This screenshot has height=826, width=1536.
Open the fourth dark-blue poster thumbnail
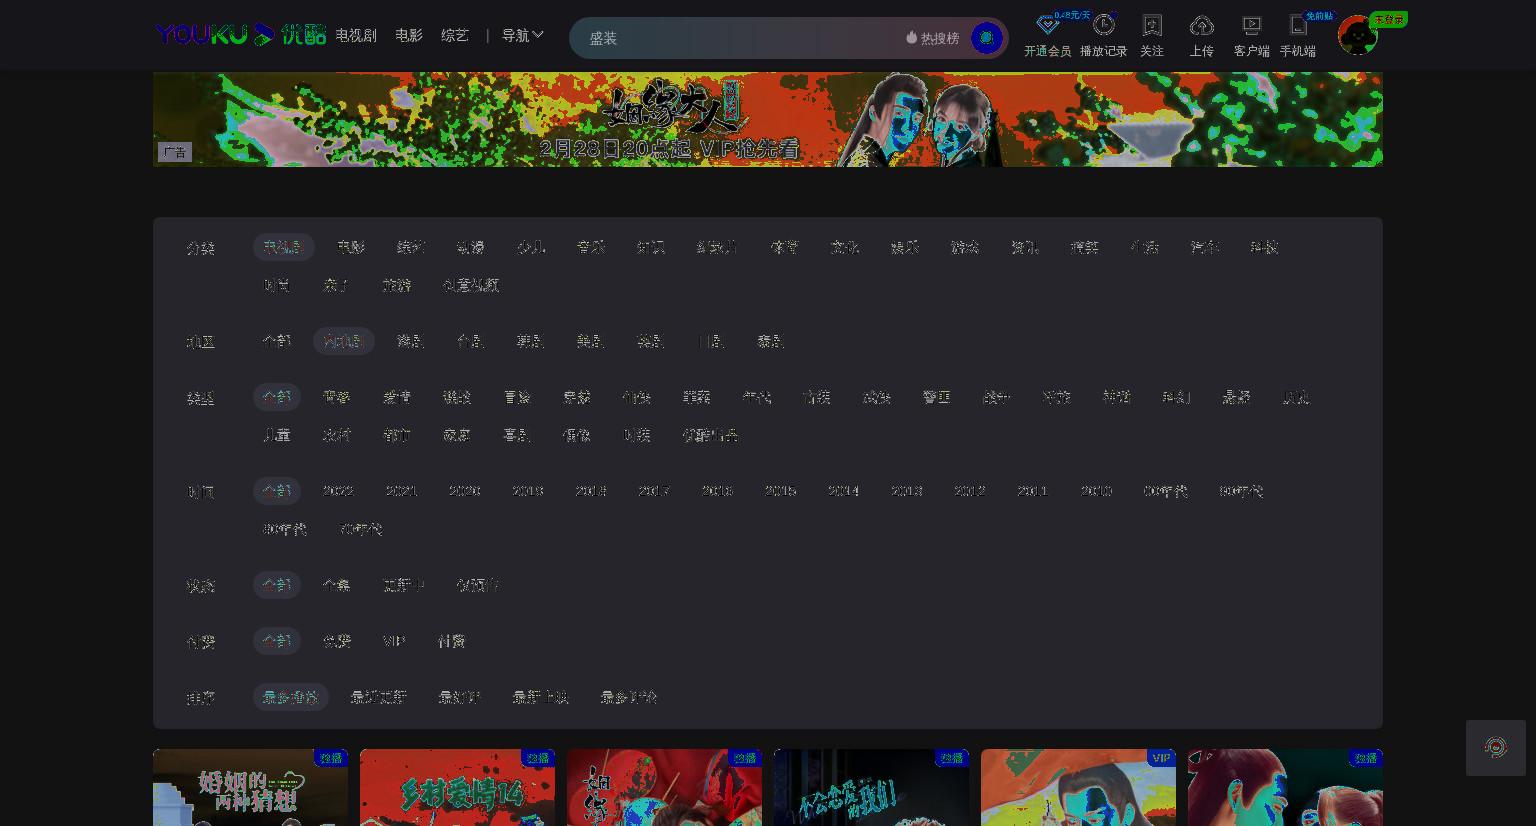(871, 788)
